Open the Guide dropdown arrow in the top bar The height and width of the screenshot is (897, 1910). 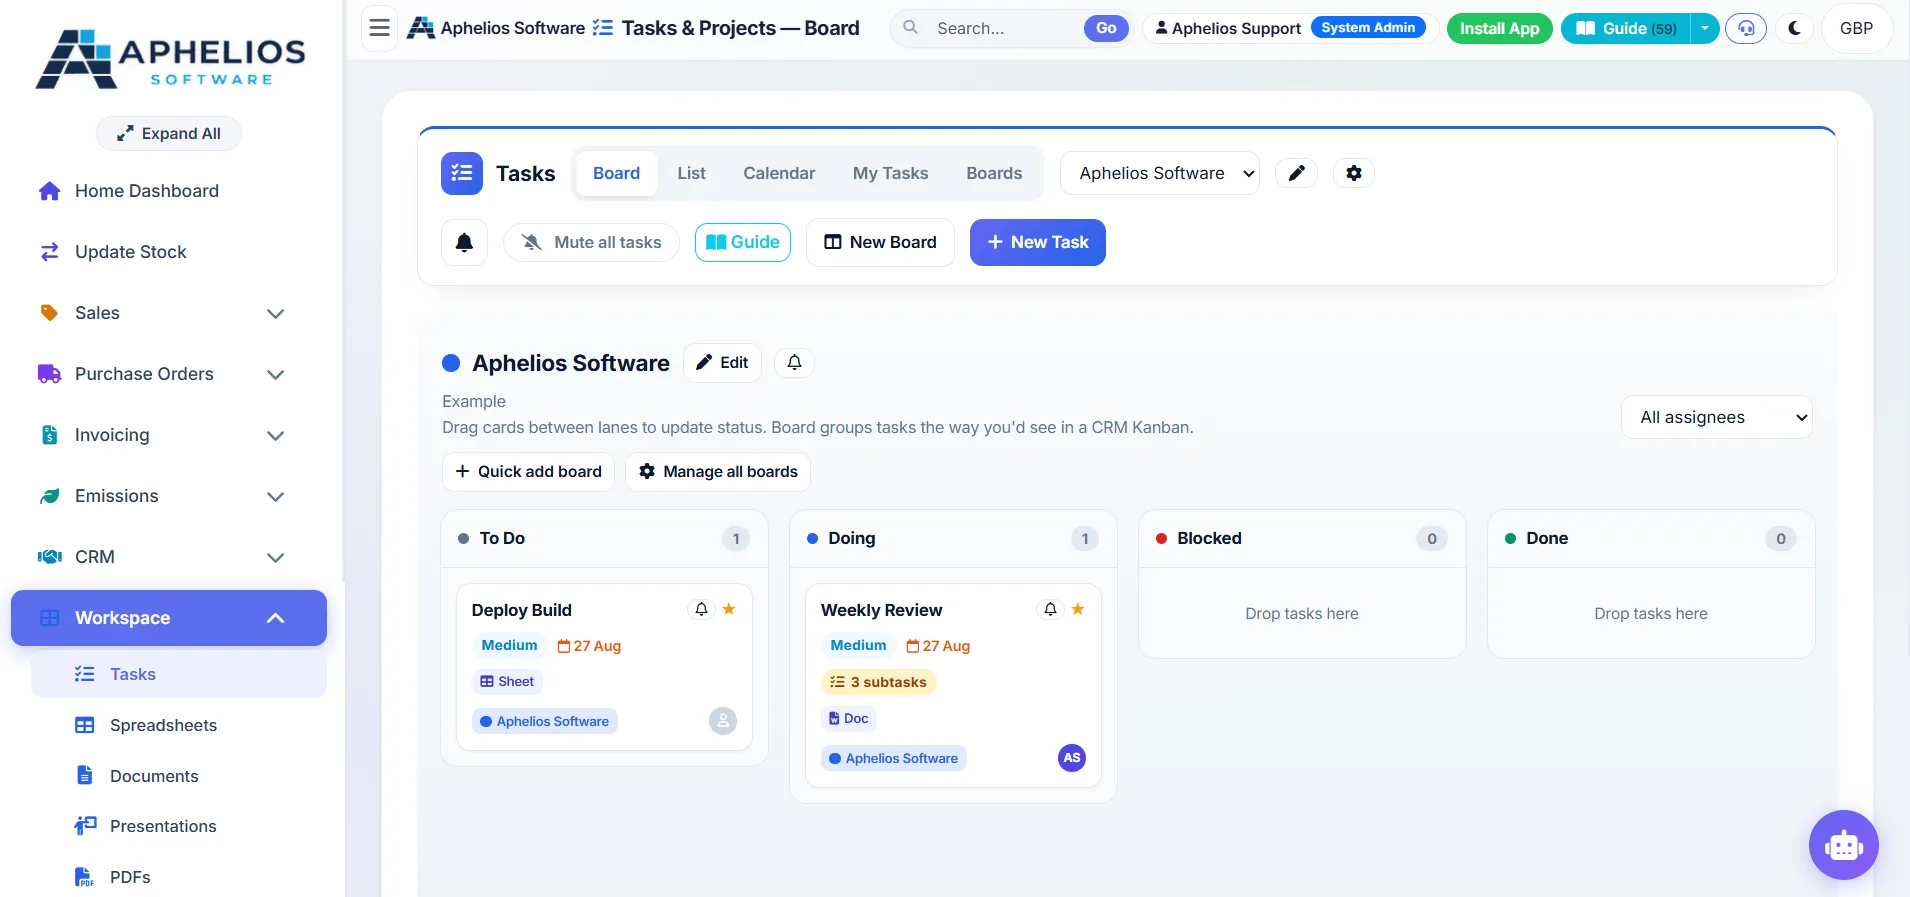point(1705,28)
